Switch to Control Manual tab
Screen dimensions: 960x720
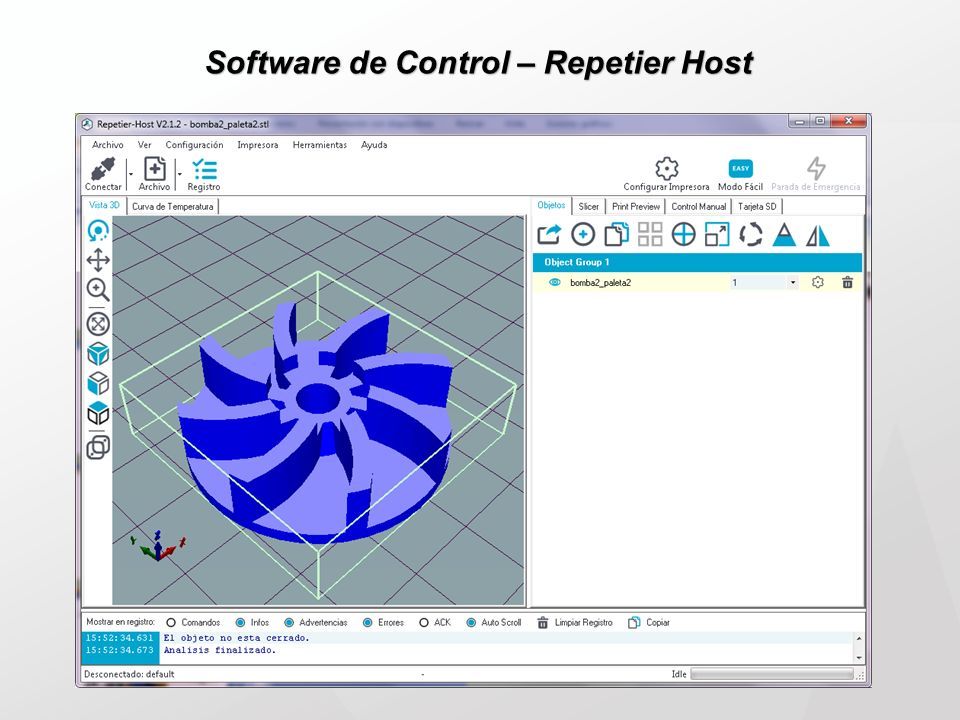(x=699, y=206)
